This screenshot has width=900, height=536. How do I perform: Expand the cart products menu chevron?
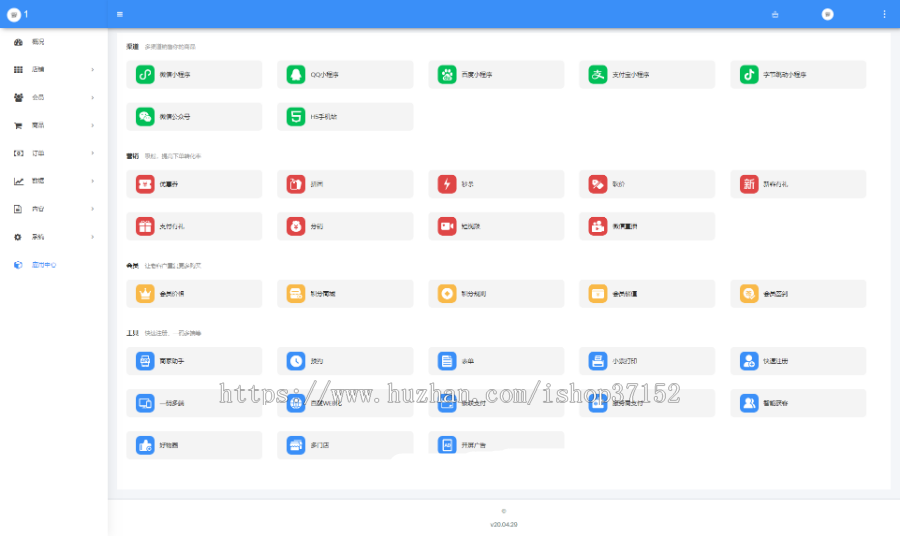pos(92,125)
